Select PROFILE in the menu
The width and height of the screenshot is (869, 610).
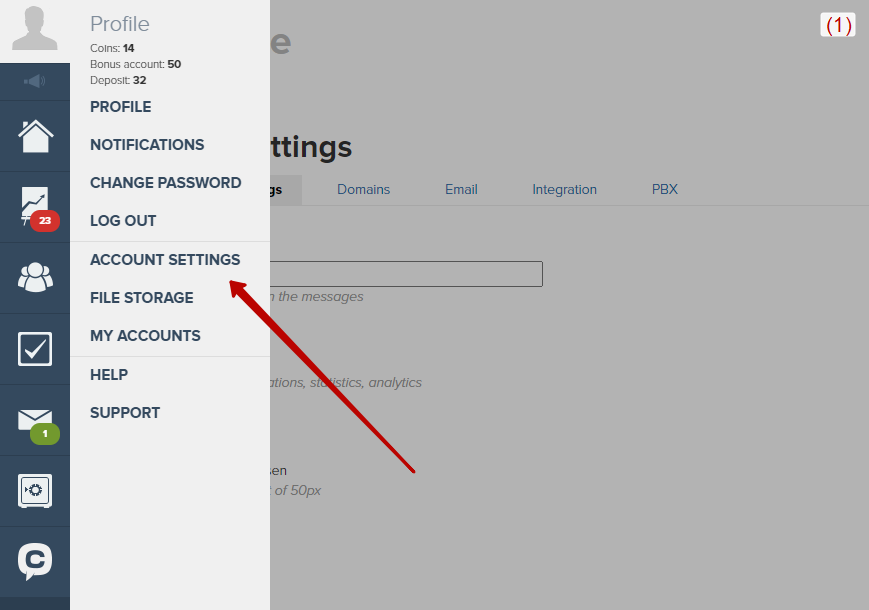tap(121, 107)
